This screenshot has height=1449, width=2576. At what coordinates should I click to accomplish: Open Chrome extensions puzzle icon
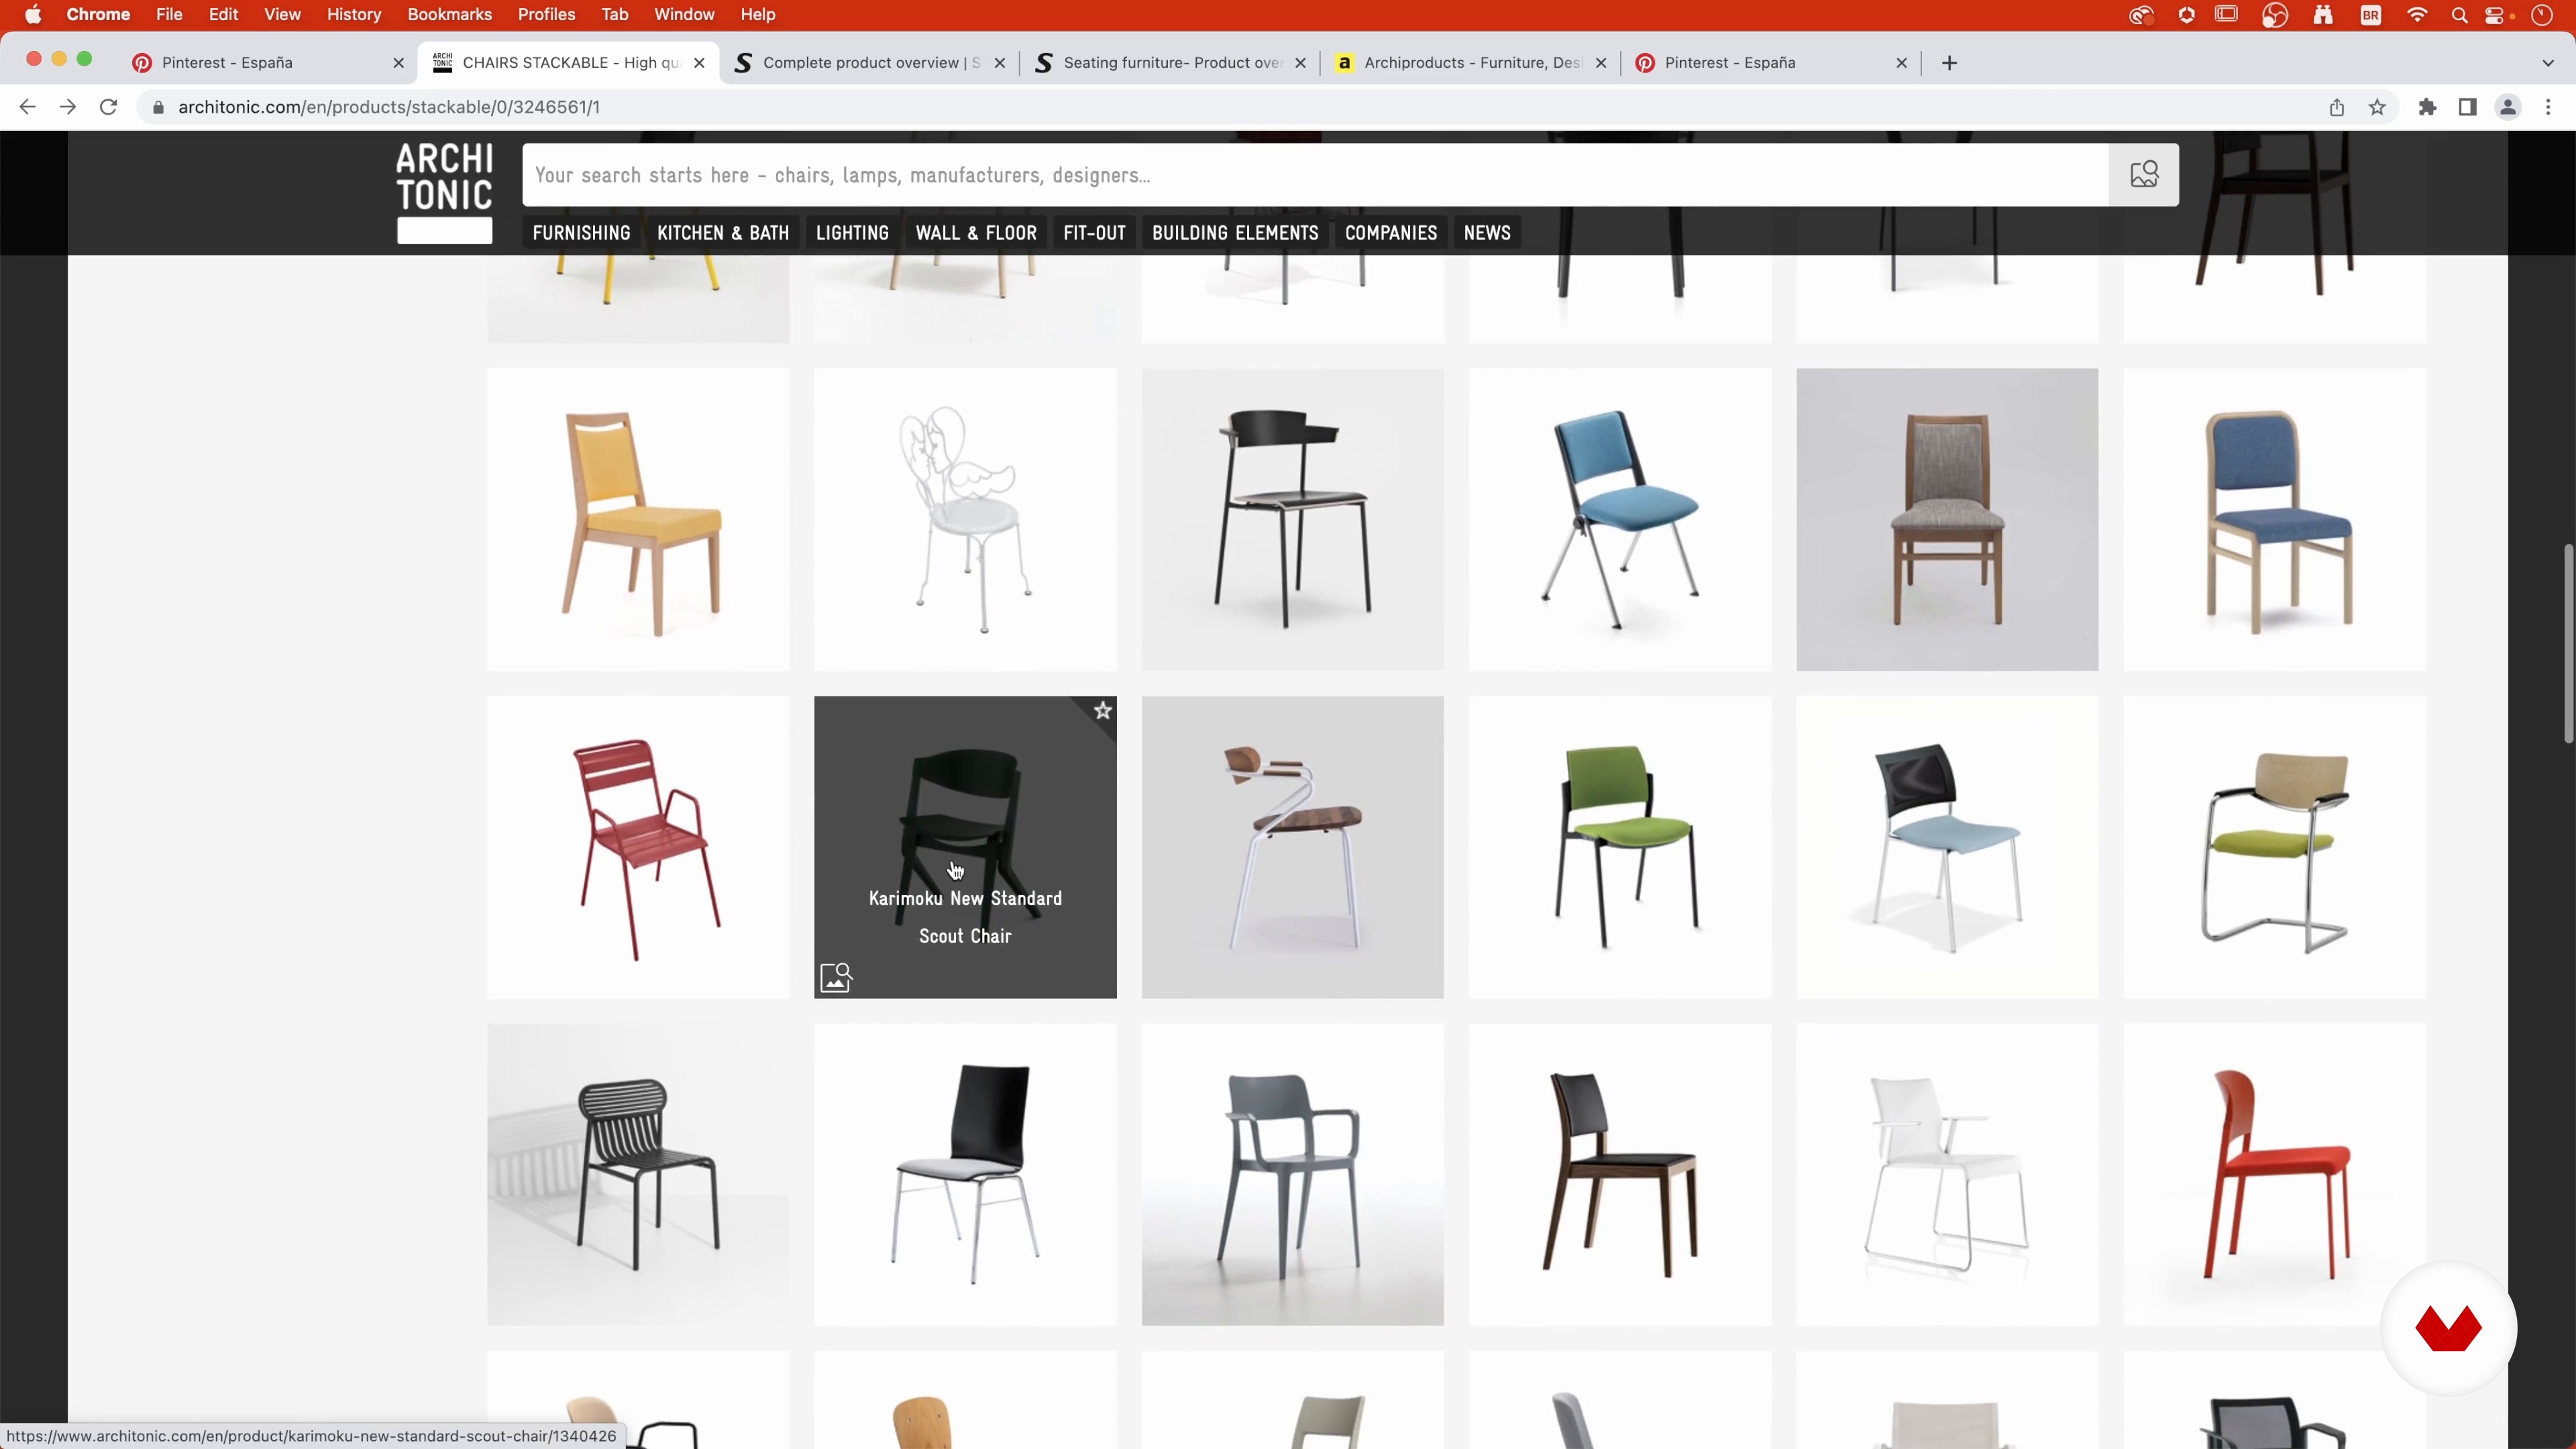(x=2427, y=107)
